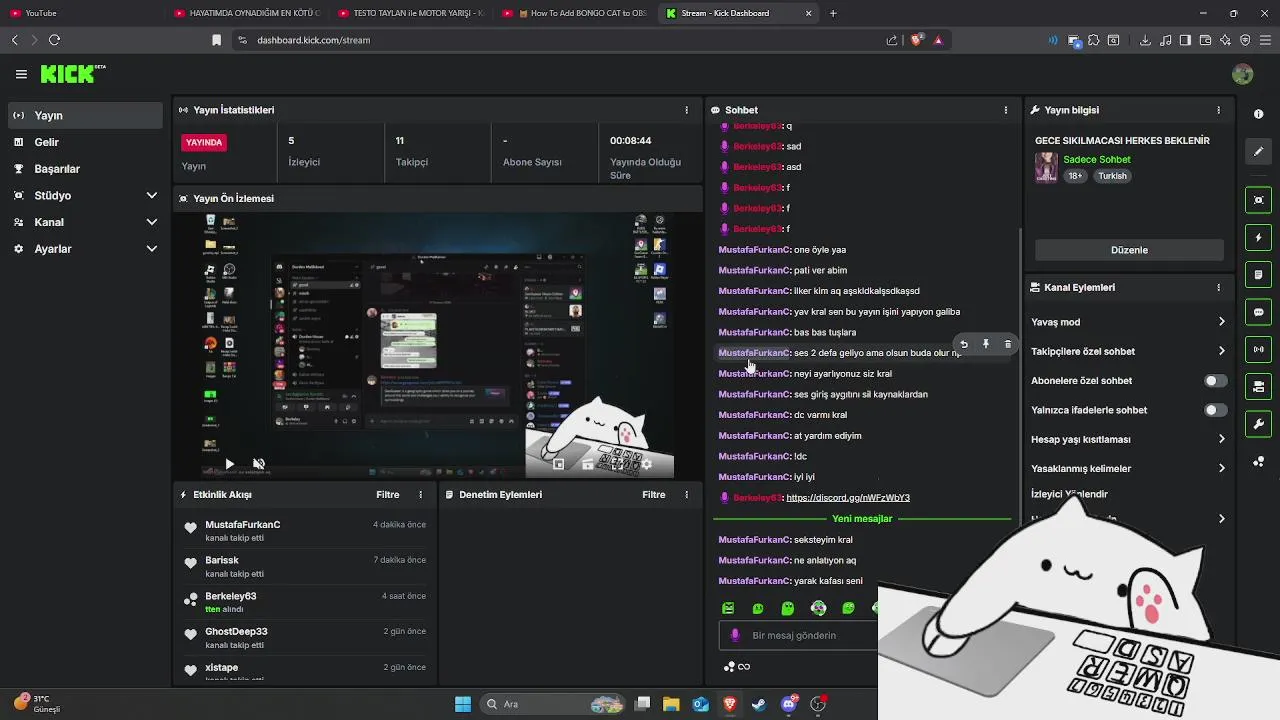Open Denetim Eylemleri three-dot menu
The height and width of the screenshot is (720, 1280).
pos(686,495)
